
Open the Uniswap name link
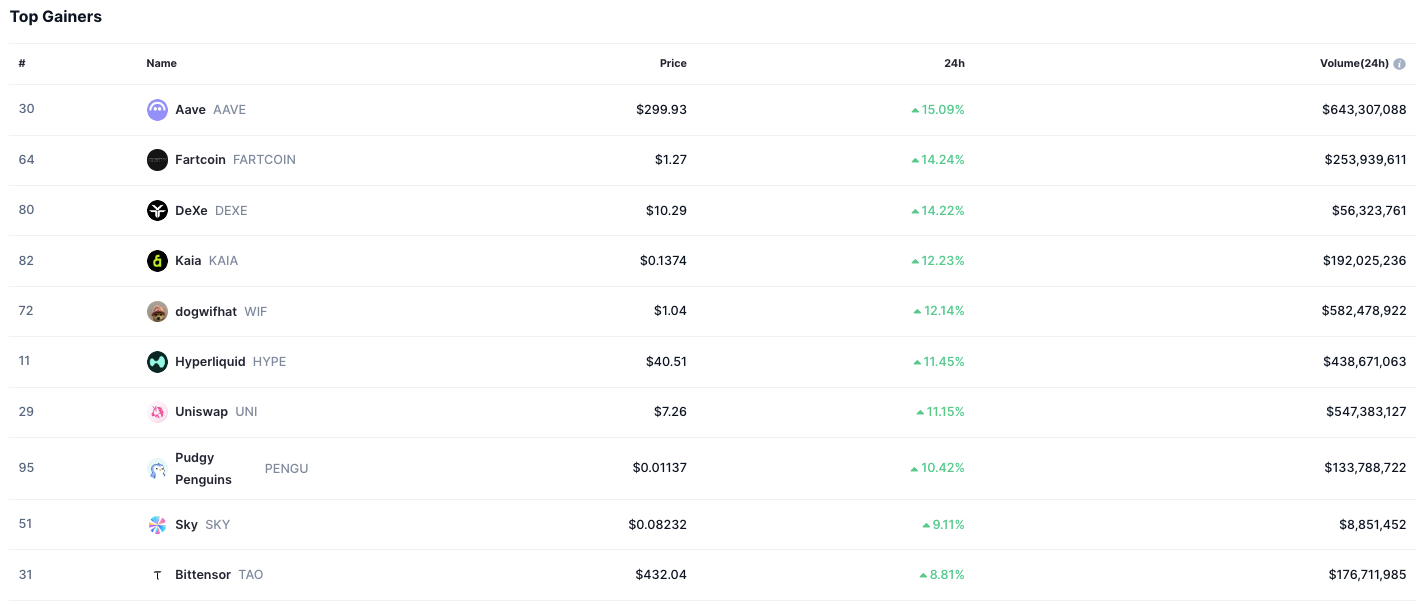(x=201, y=412)
